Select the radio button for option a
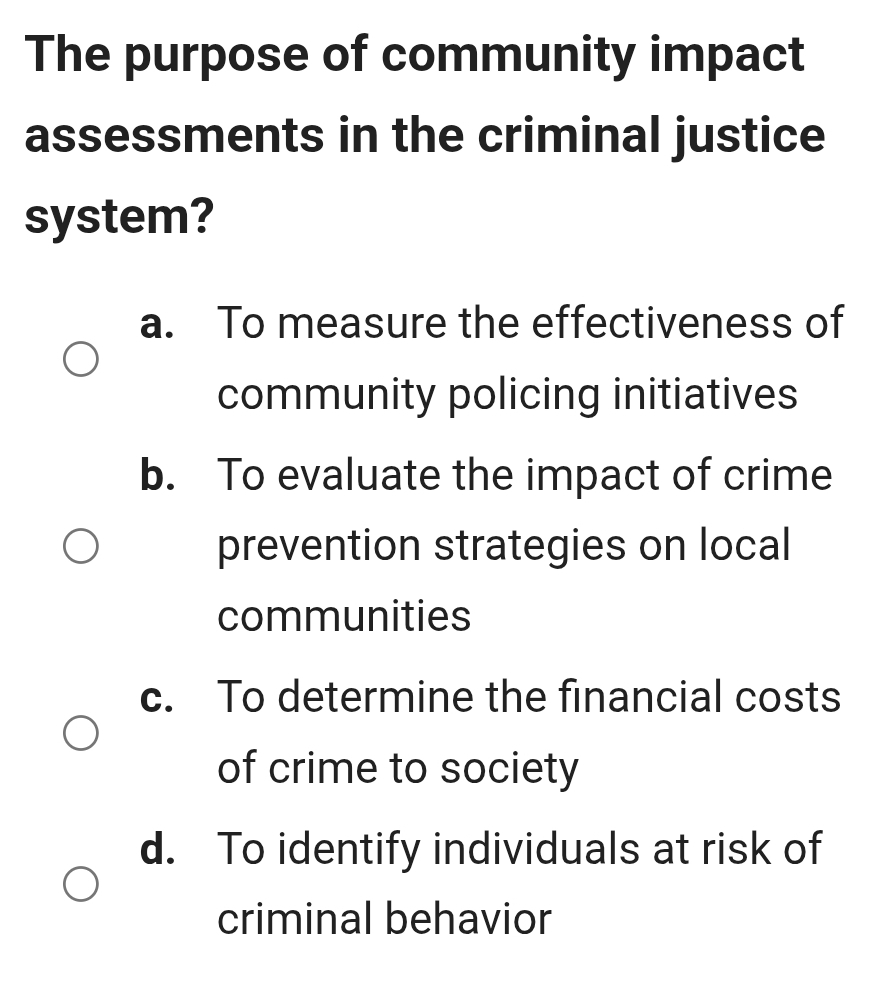 (x=80, y=359)
